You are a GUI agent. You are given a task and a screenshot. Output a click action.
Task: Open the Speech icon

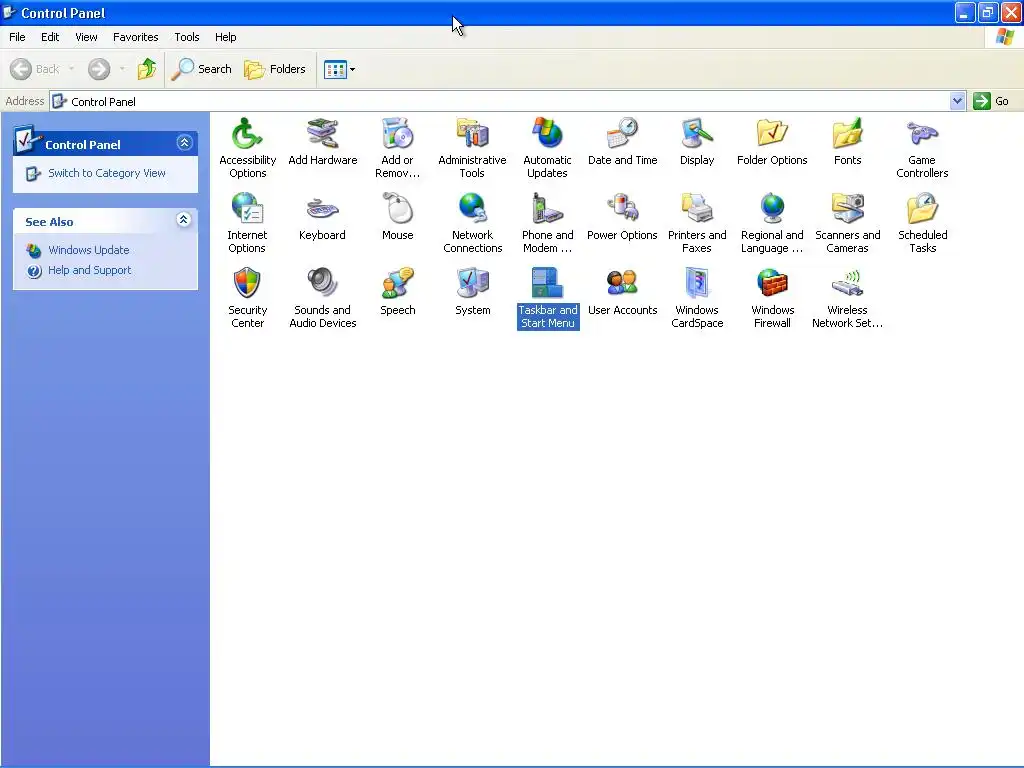[x=397, y=292]
